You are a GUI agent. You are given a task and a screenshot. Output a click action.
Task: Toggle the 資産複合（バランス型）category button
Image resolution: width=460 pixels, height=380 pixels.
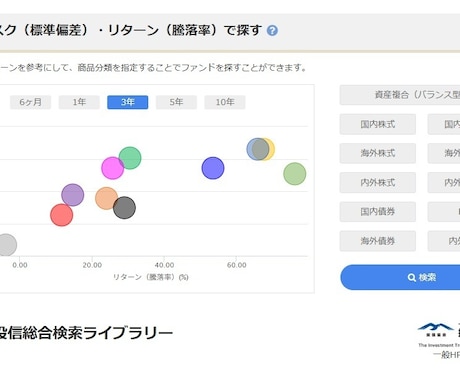[x=400, y=95]
